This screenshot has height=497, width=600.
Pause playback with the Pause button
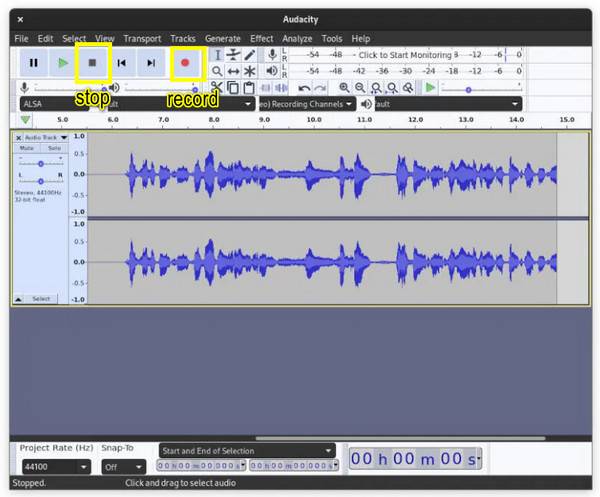pos(34,63)
